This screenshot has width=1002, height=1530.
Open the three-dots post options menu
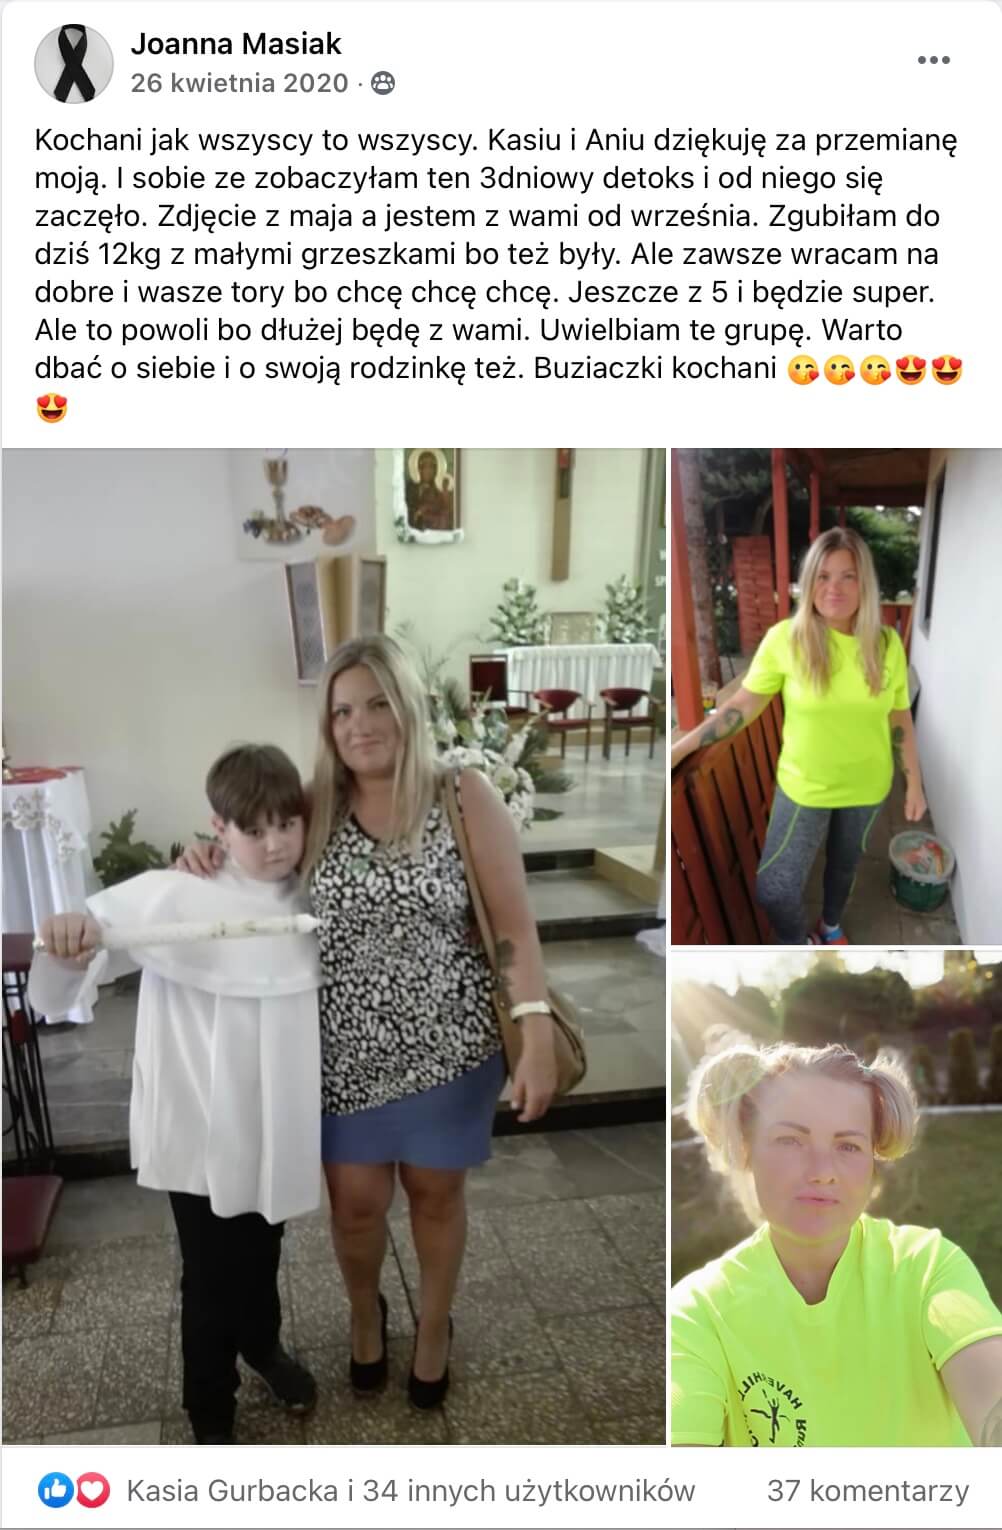click(934, 61)
